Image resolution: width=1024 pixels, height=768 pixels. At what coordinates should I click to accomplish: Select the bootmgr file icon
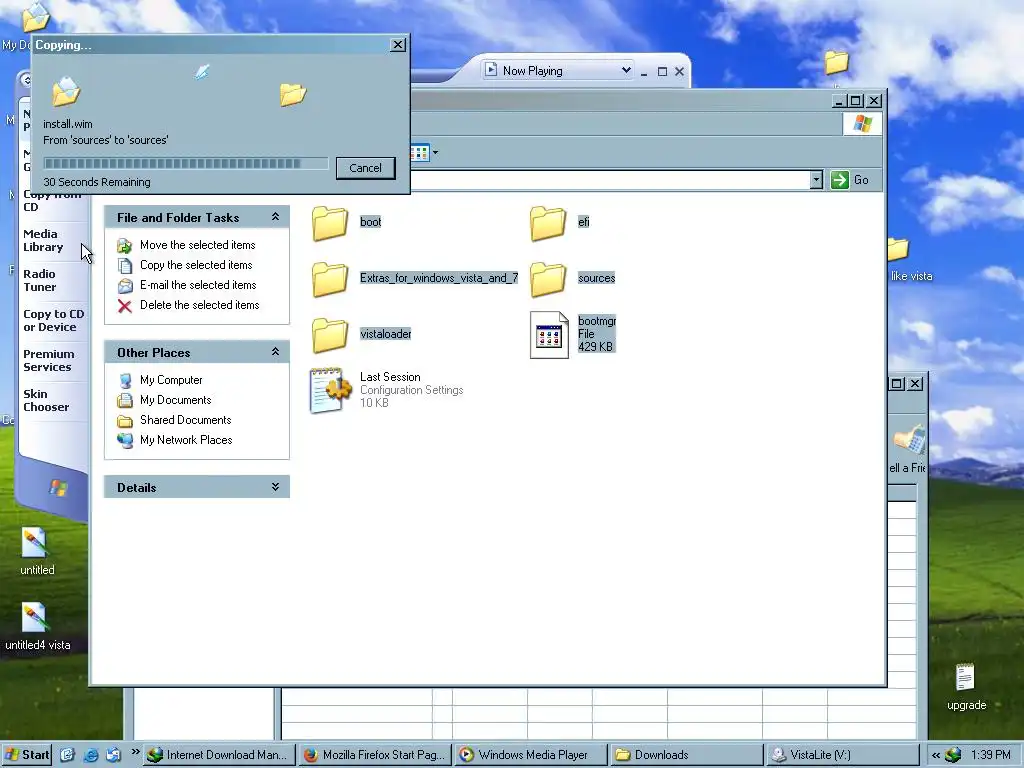549,335
